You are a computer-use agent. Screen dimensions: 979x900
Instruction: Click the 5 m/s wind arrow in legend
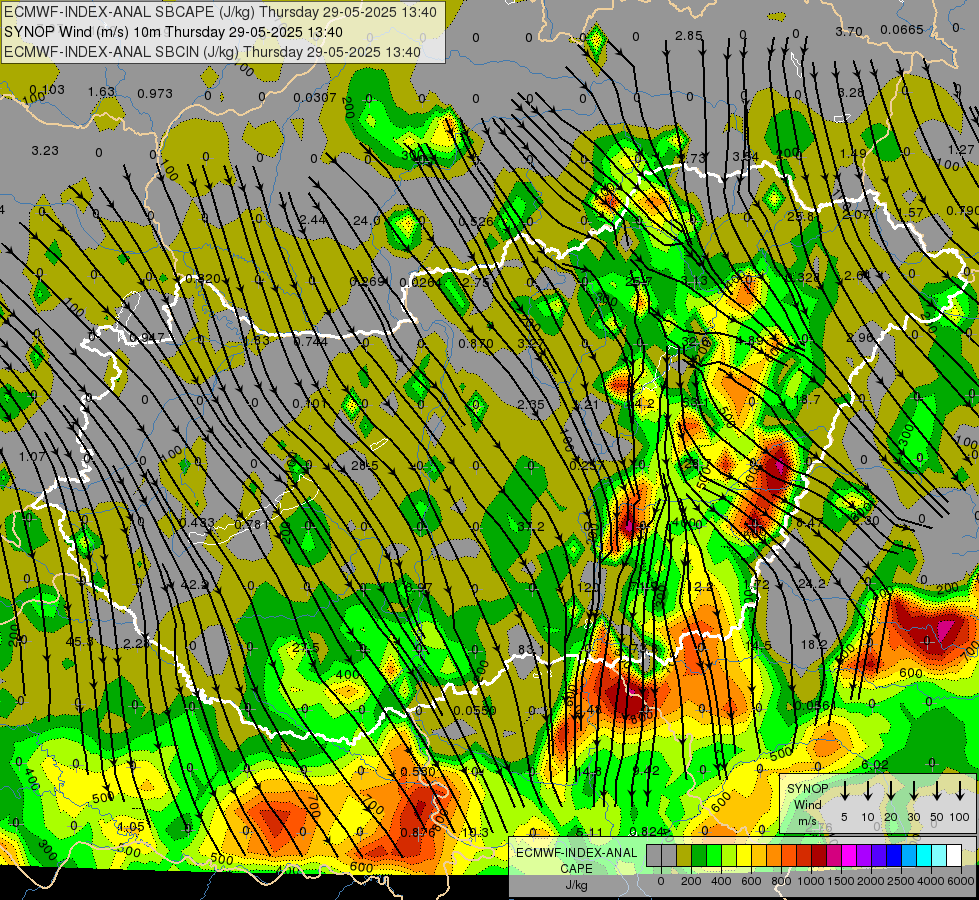pos(845,791)
